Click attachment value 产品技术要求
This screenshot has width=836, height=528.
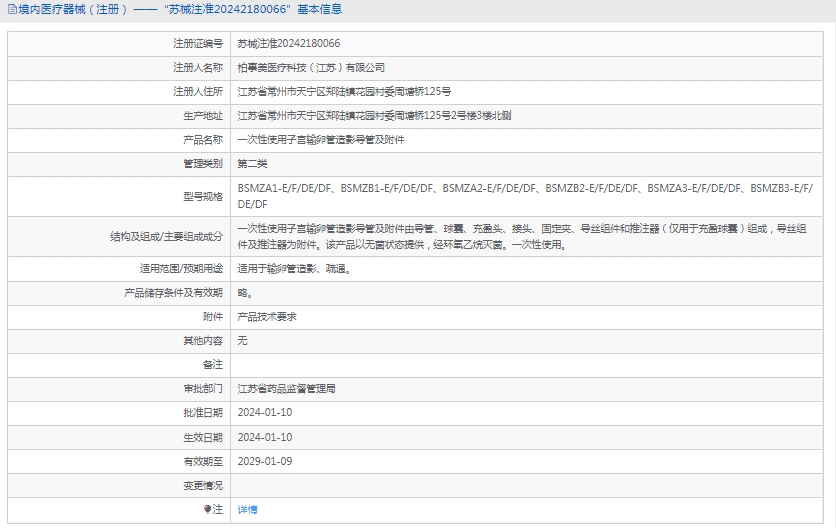tap(267, 316)
